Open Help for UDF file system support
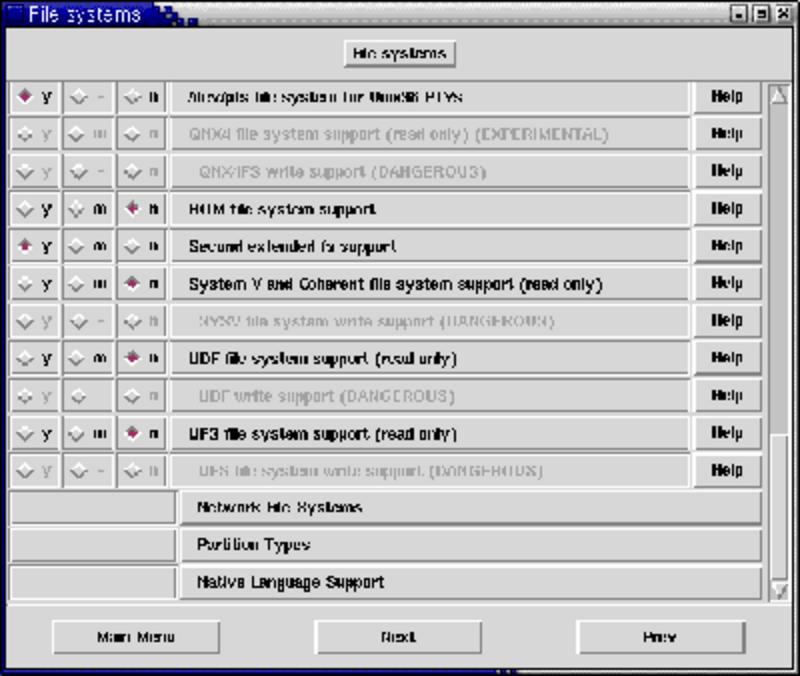 coord(727,359)
